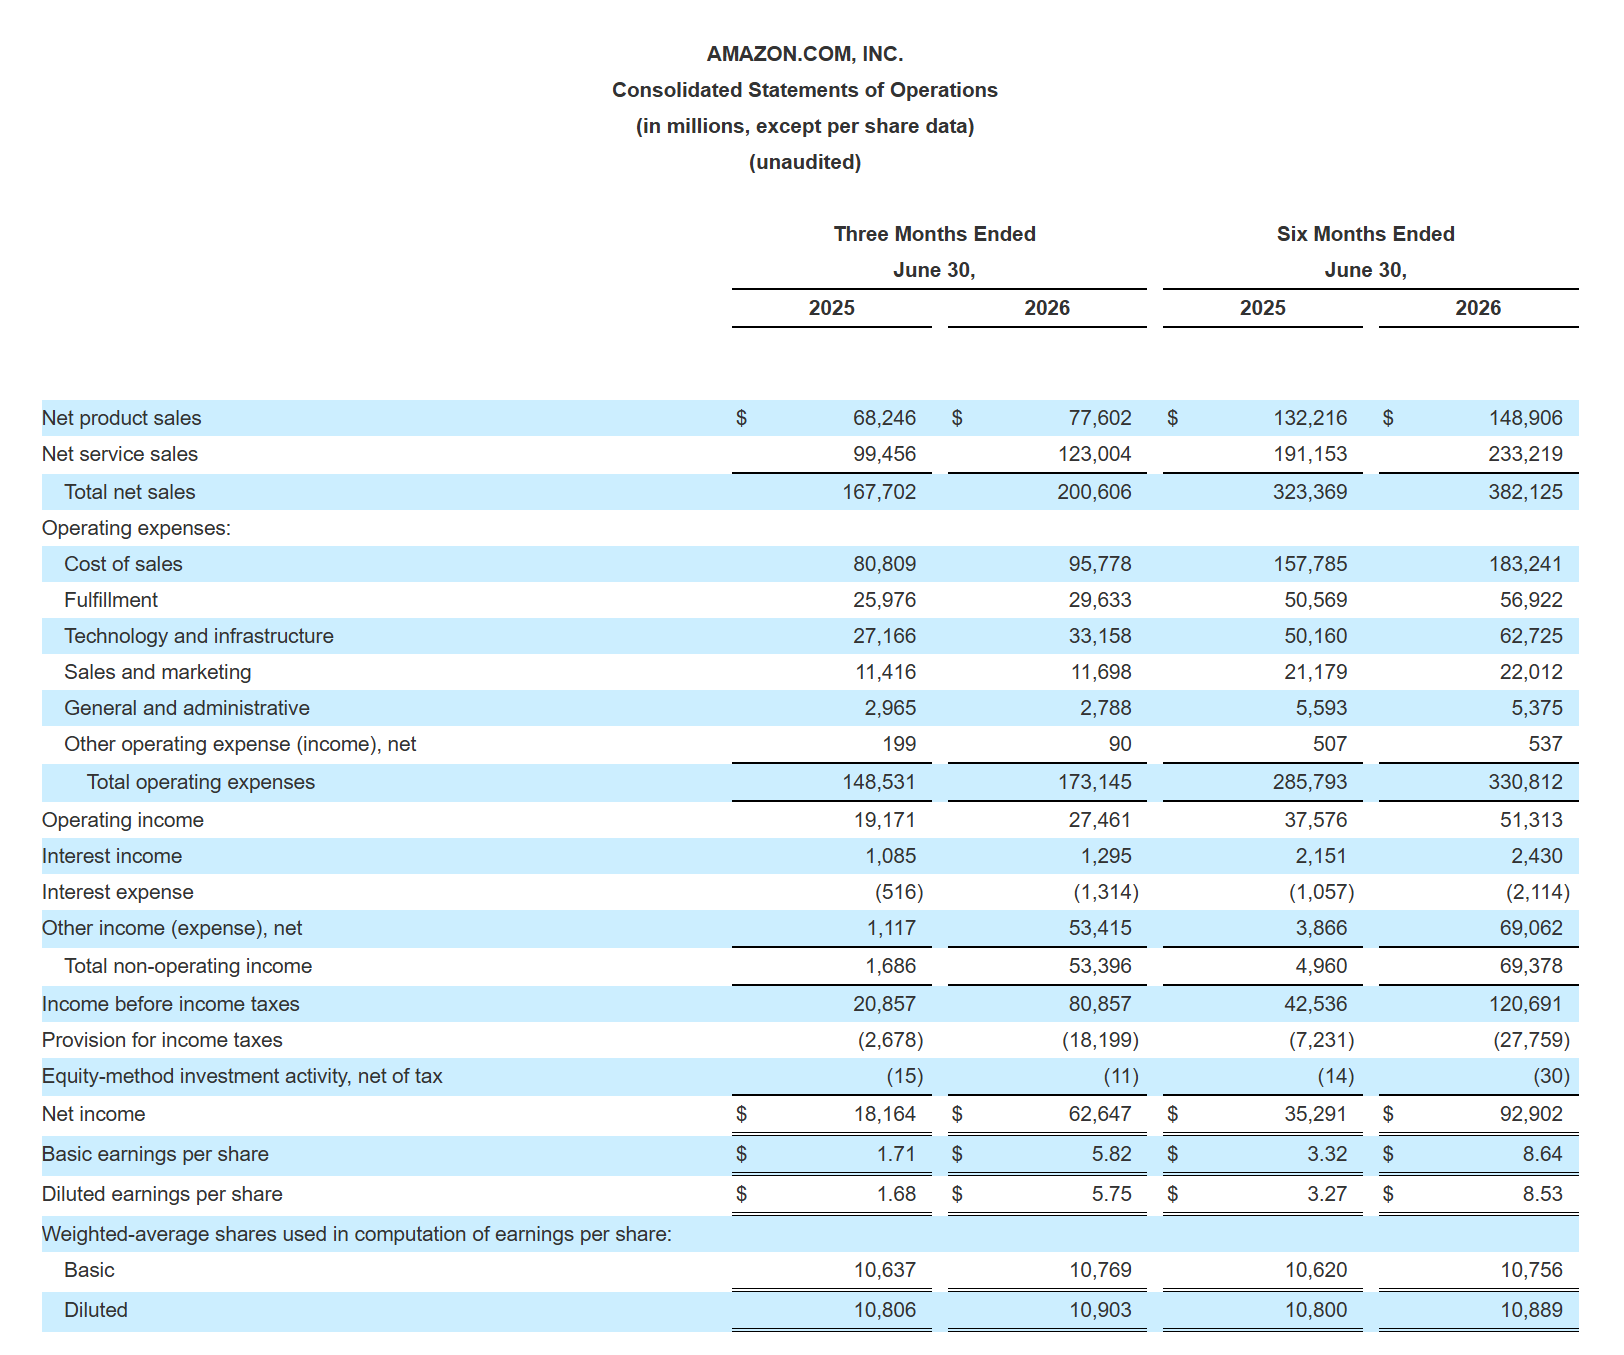This screenshot has width=1624, height=1355.
Task: Click the net income value 35,291
Action: [x=1316, y=1114]
